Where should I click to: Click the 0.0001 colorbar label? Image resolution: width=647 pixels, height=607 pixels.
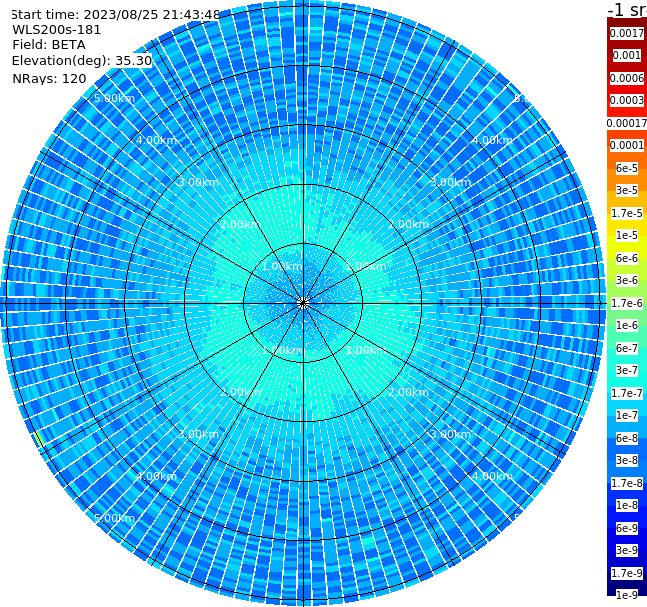tap(627, 145)
